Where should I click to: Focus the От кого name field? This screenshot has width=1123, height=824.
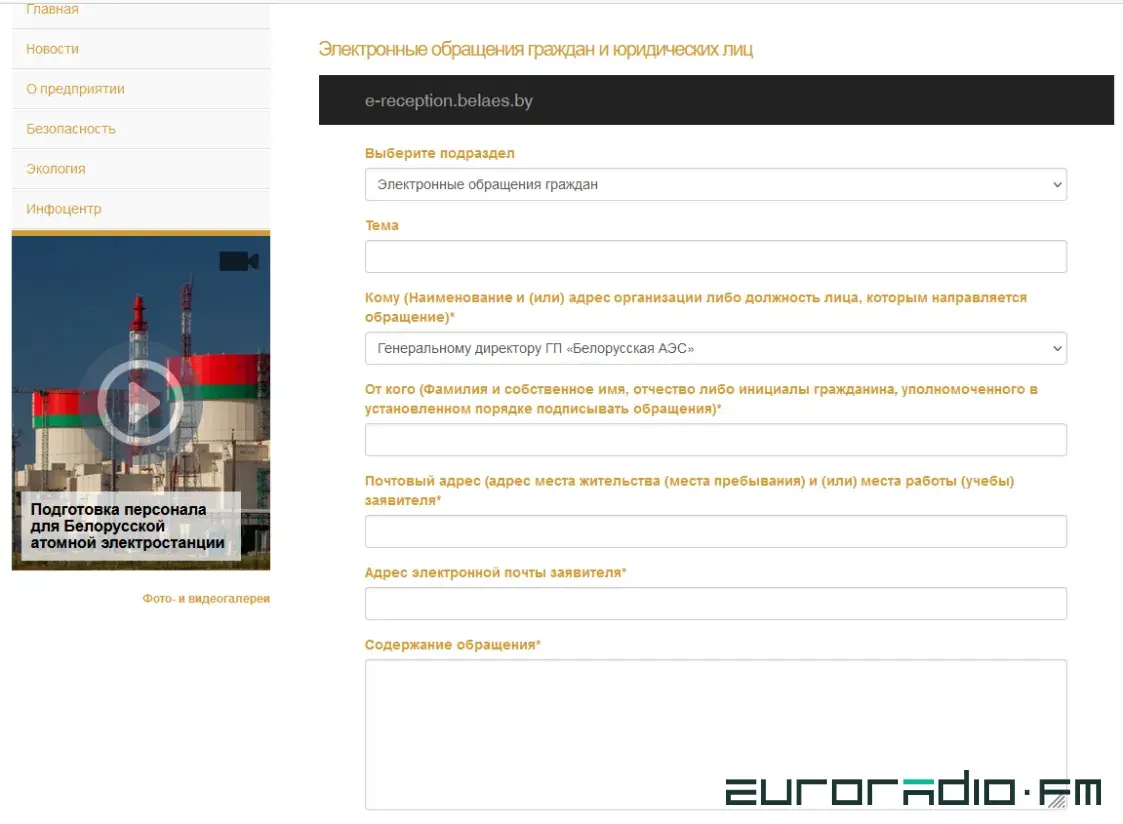715,440
